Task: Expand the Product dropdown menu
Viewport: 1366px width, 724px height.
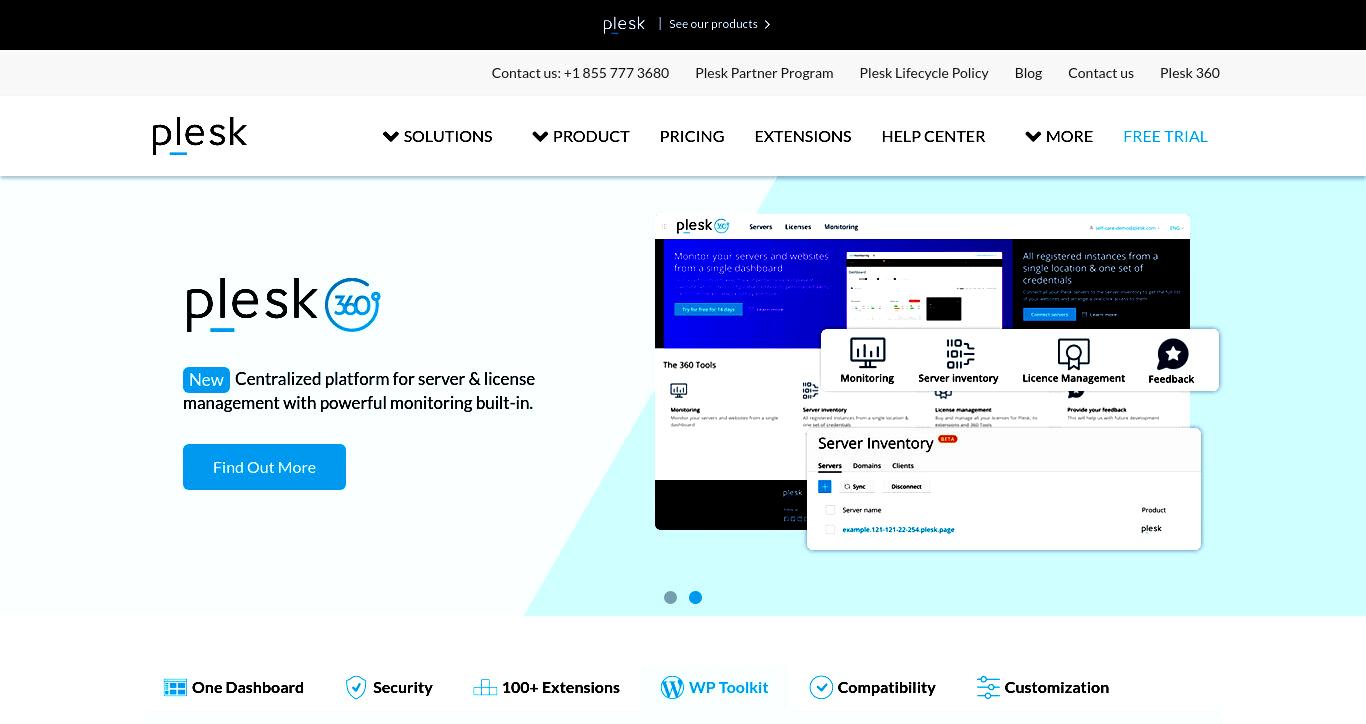Action: point(581,136)
